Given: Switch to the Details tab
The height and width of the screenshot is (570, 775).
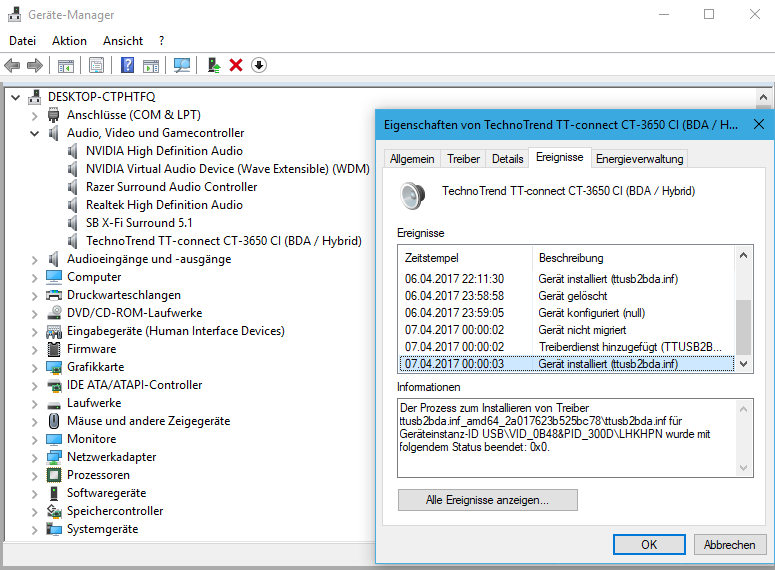Looking at the screenshot, I should [508, 159].
